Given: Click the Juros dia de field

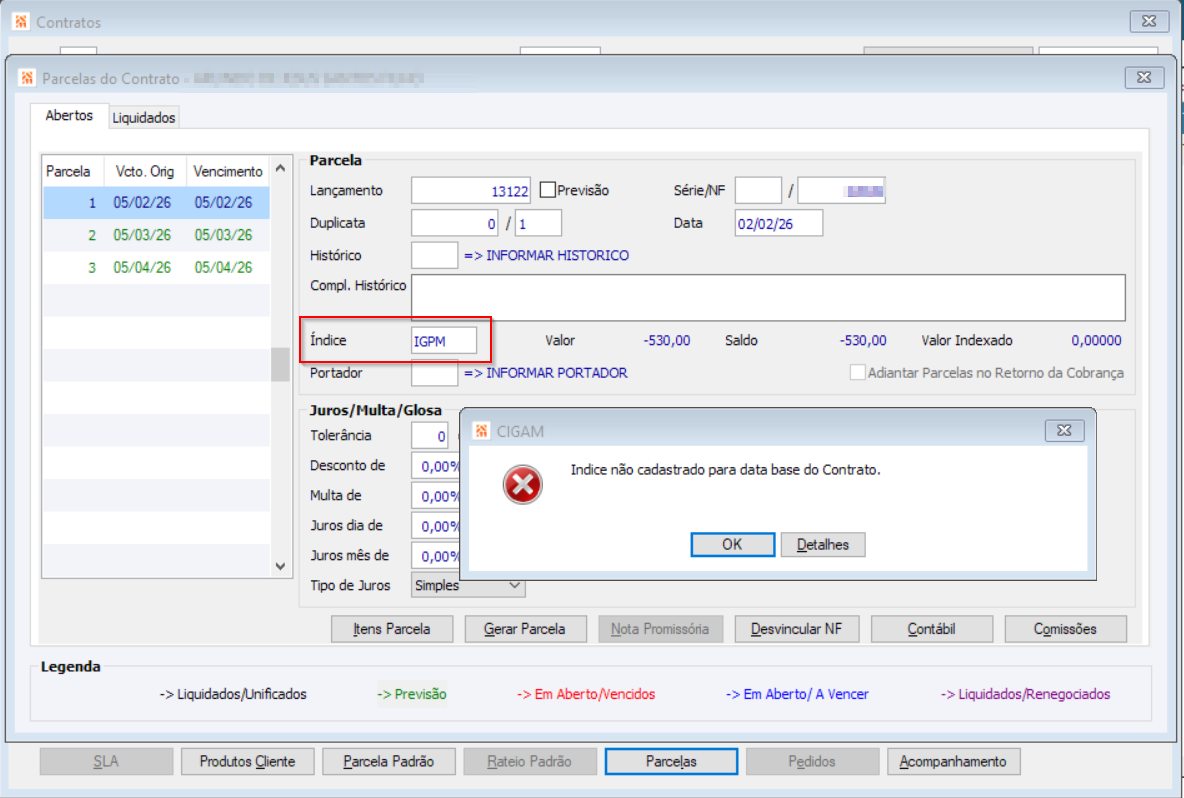Looking at the screenshot, I should point(436,525).
